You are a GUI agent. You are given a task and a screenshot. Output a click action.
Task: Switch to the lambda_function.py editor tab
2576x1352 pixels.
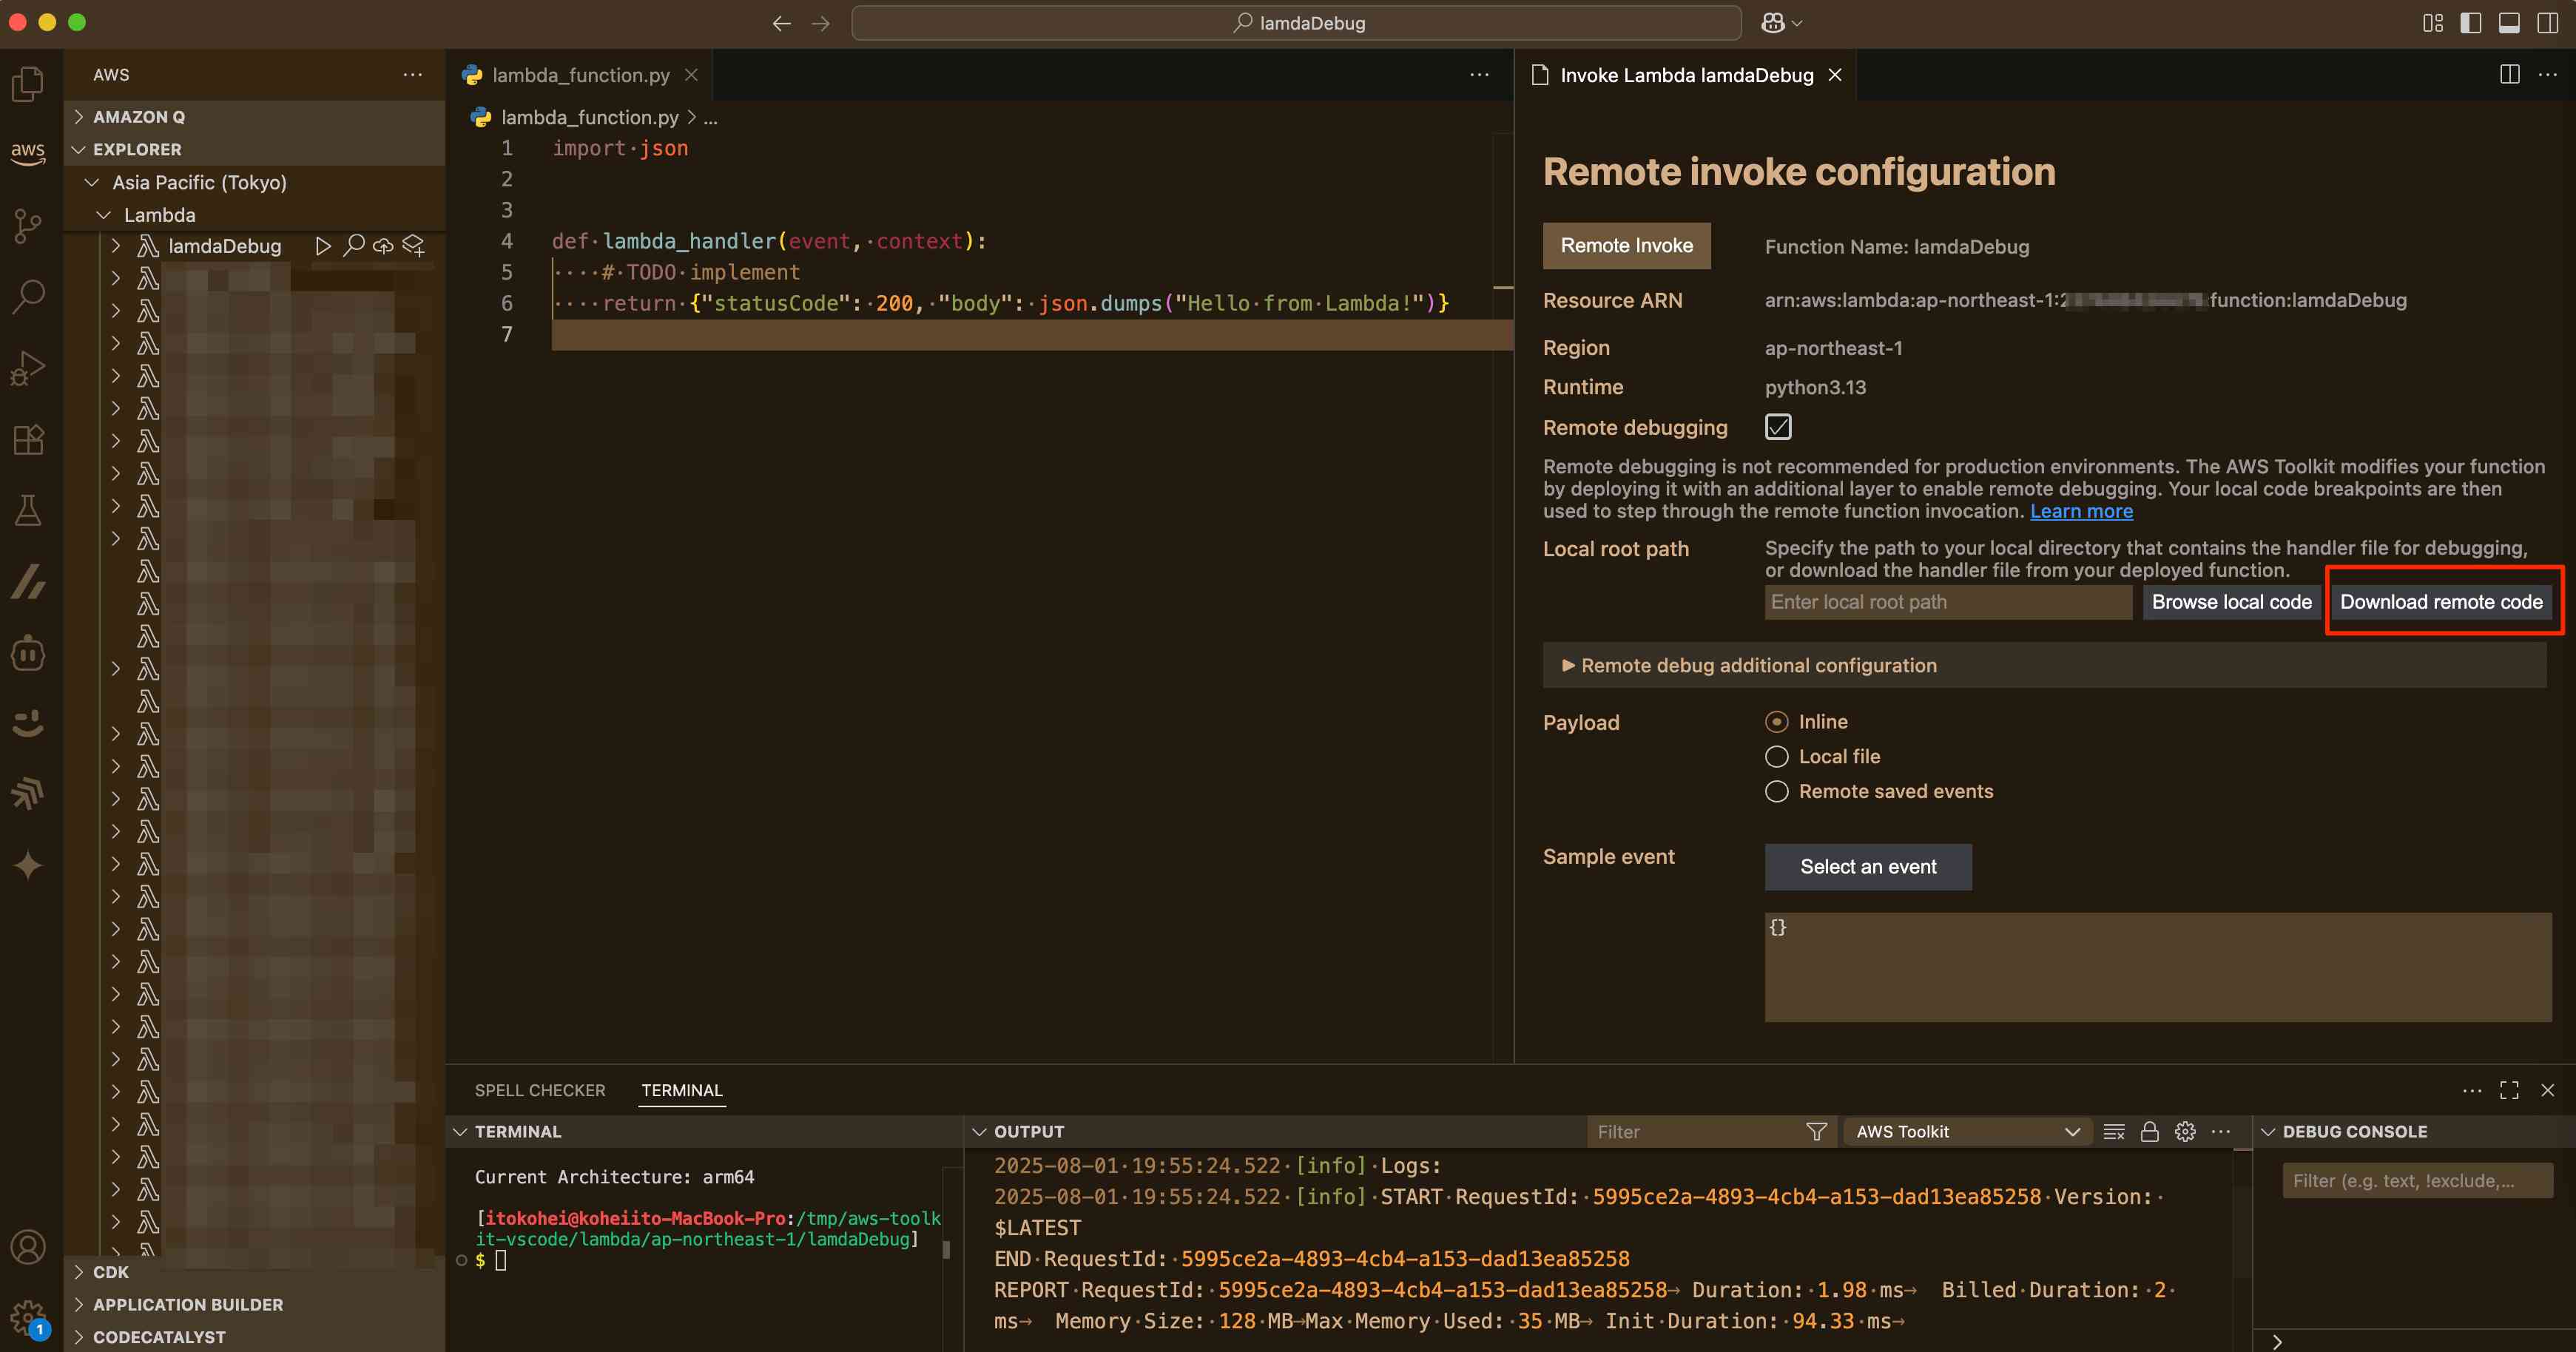pos(580,75)
